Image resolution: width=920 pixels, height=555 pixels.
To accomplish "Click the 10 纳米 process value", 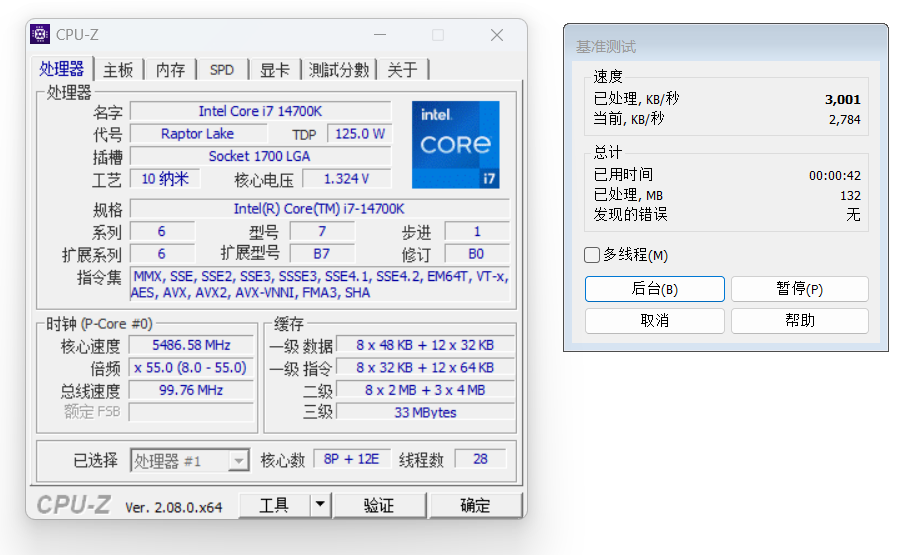I will 165,179.
